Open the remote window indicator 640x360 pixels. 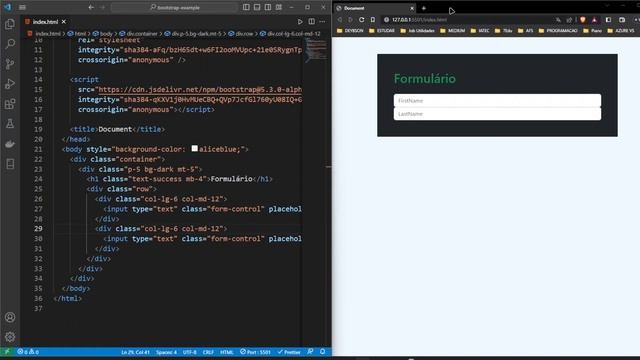(7, 352)
